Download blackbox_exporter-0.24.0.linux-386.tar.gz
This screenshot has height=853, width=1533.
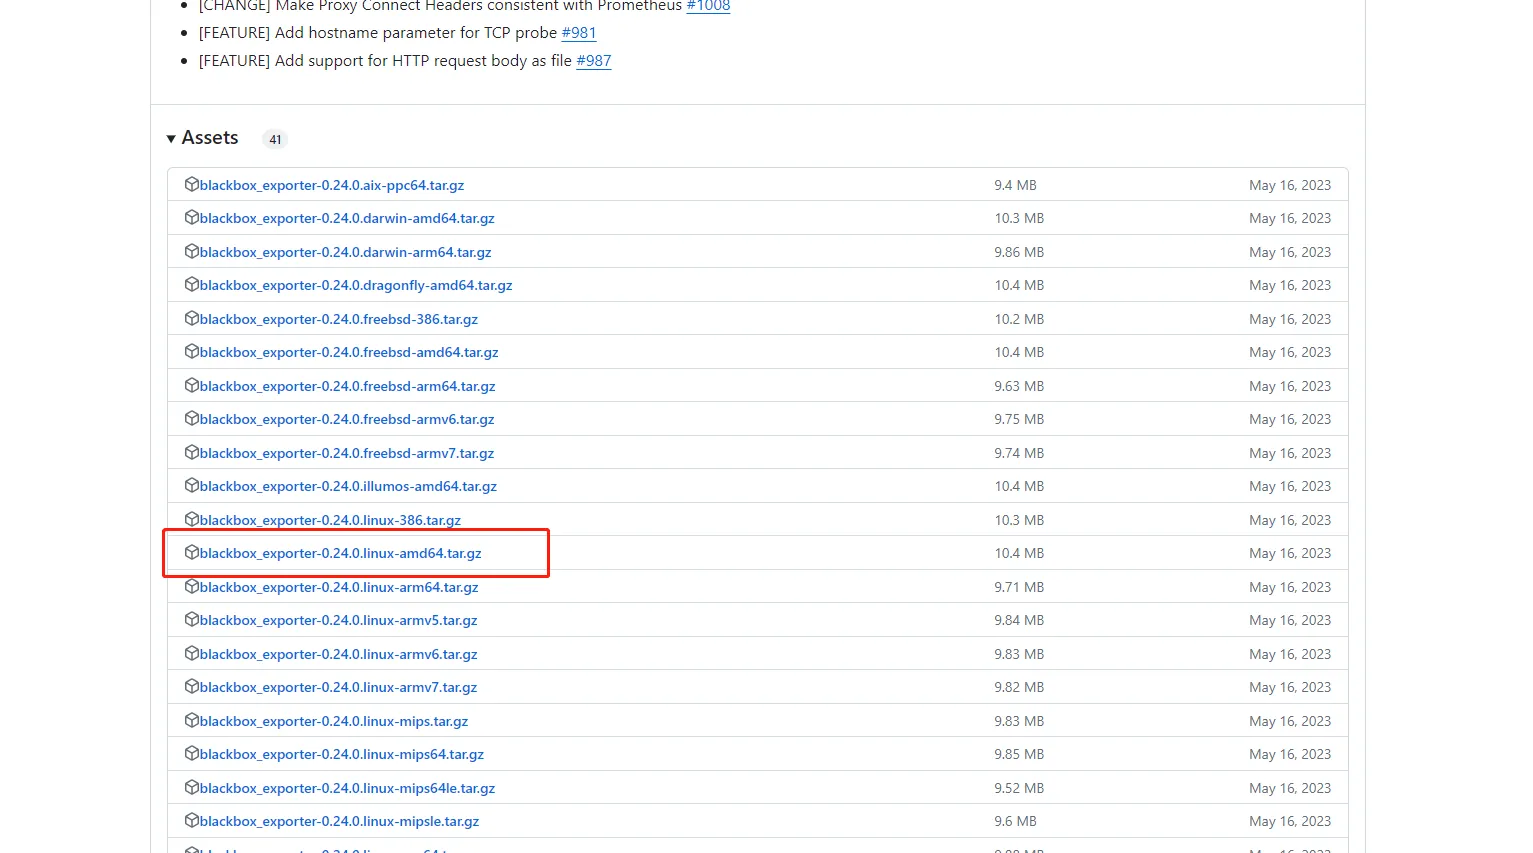pos(331,520)
